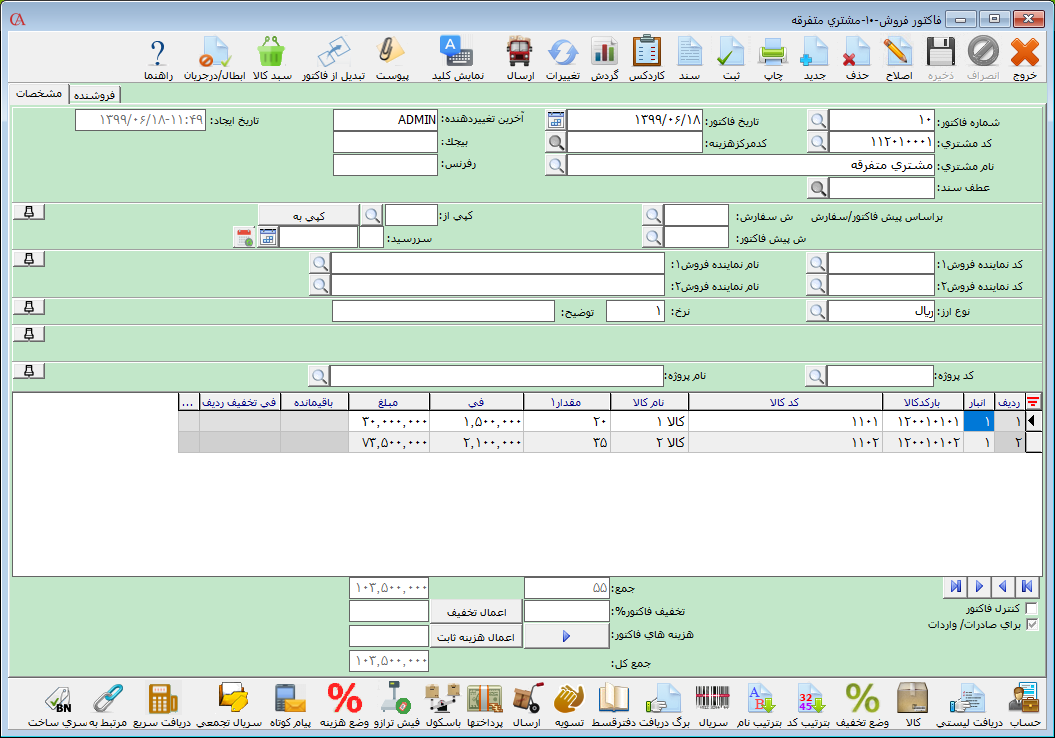Expand the هزینه های فاکتور arrow button
Image resolution: width=1055 pixels, height=738 pixels.
point(566,636)
